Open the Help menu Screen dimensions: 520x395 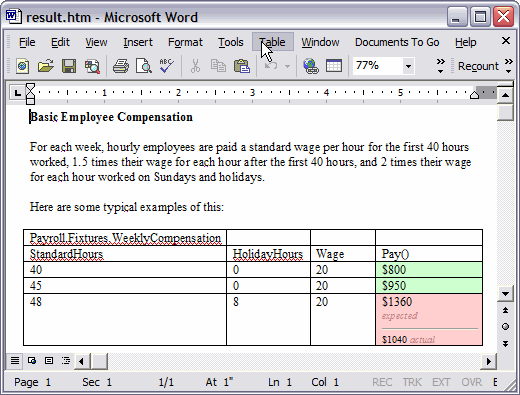point(466,42)
